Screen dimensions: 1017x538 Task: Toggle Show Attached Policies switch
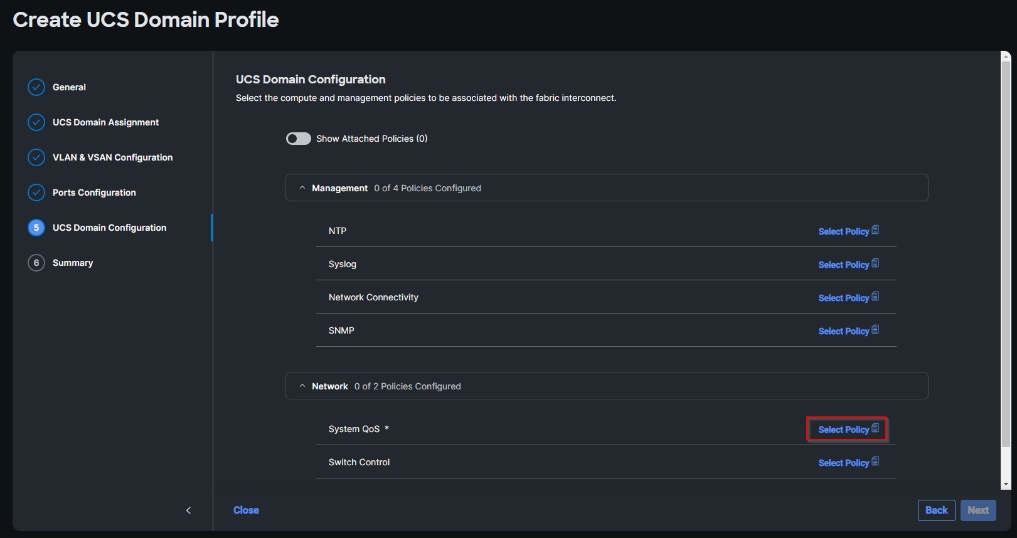point(298,139)
